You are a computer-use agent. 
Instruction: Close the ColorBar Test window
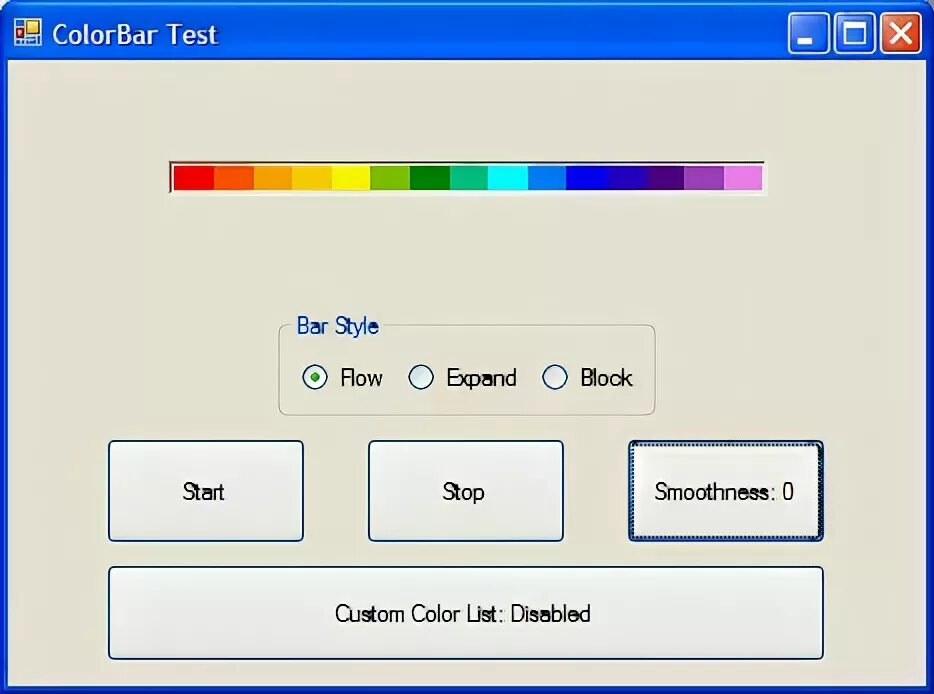(900, 33)
